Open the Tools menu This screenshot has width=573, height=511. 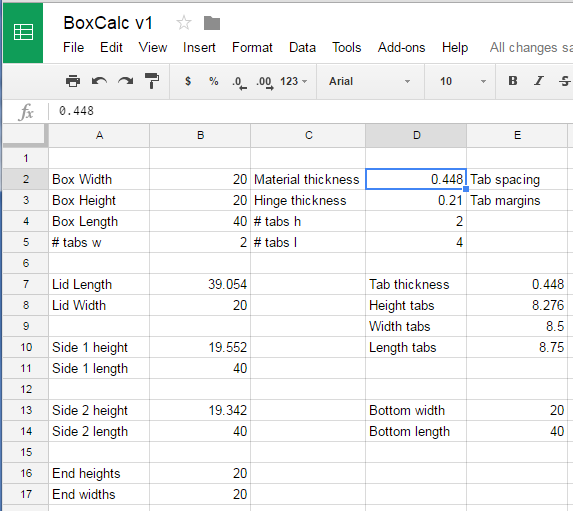[x=346, y=48]
